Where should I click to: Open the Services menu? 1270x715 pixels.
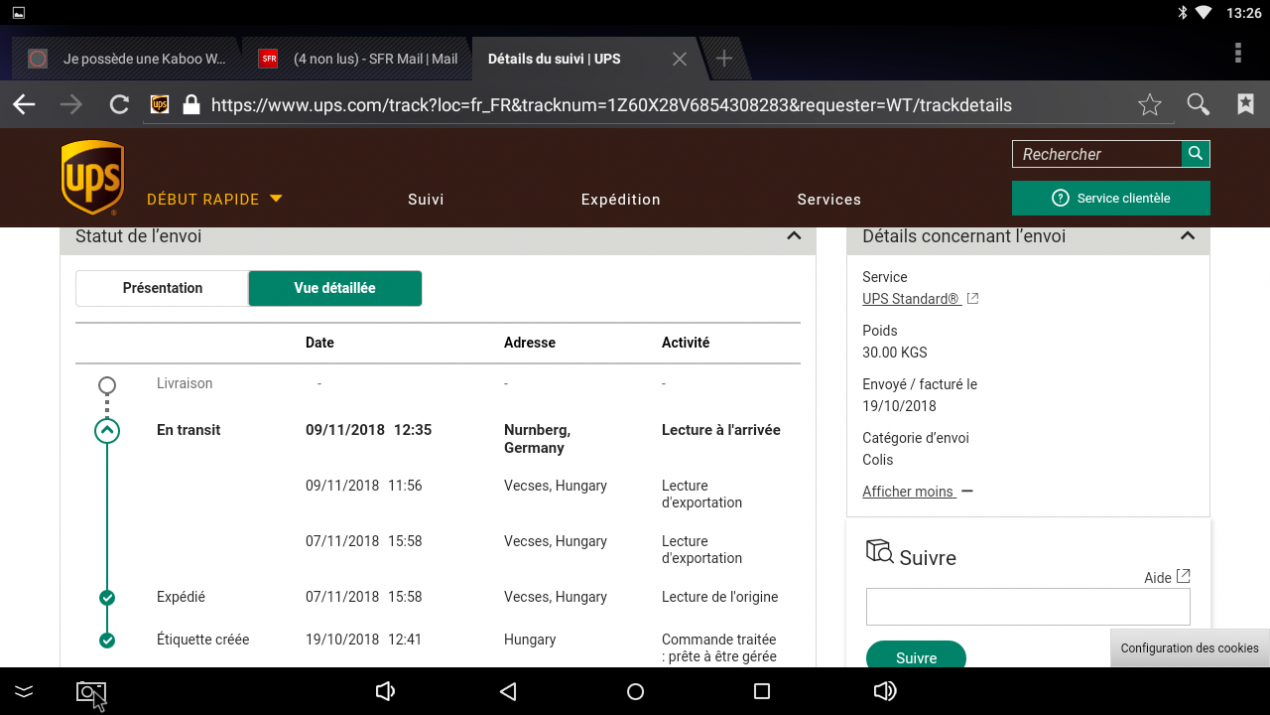(x=829, y=199)
